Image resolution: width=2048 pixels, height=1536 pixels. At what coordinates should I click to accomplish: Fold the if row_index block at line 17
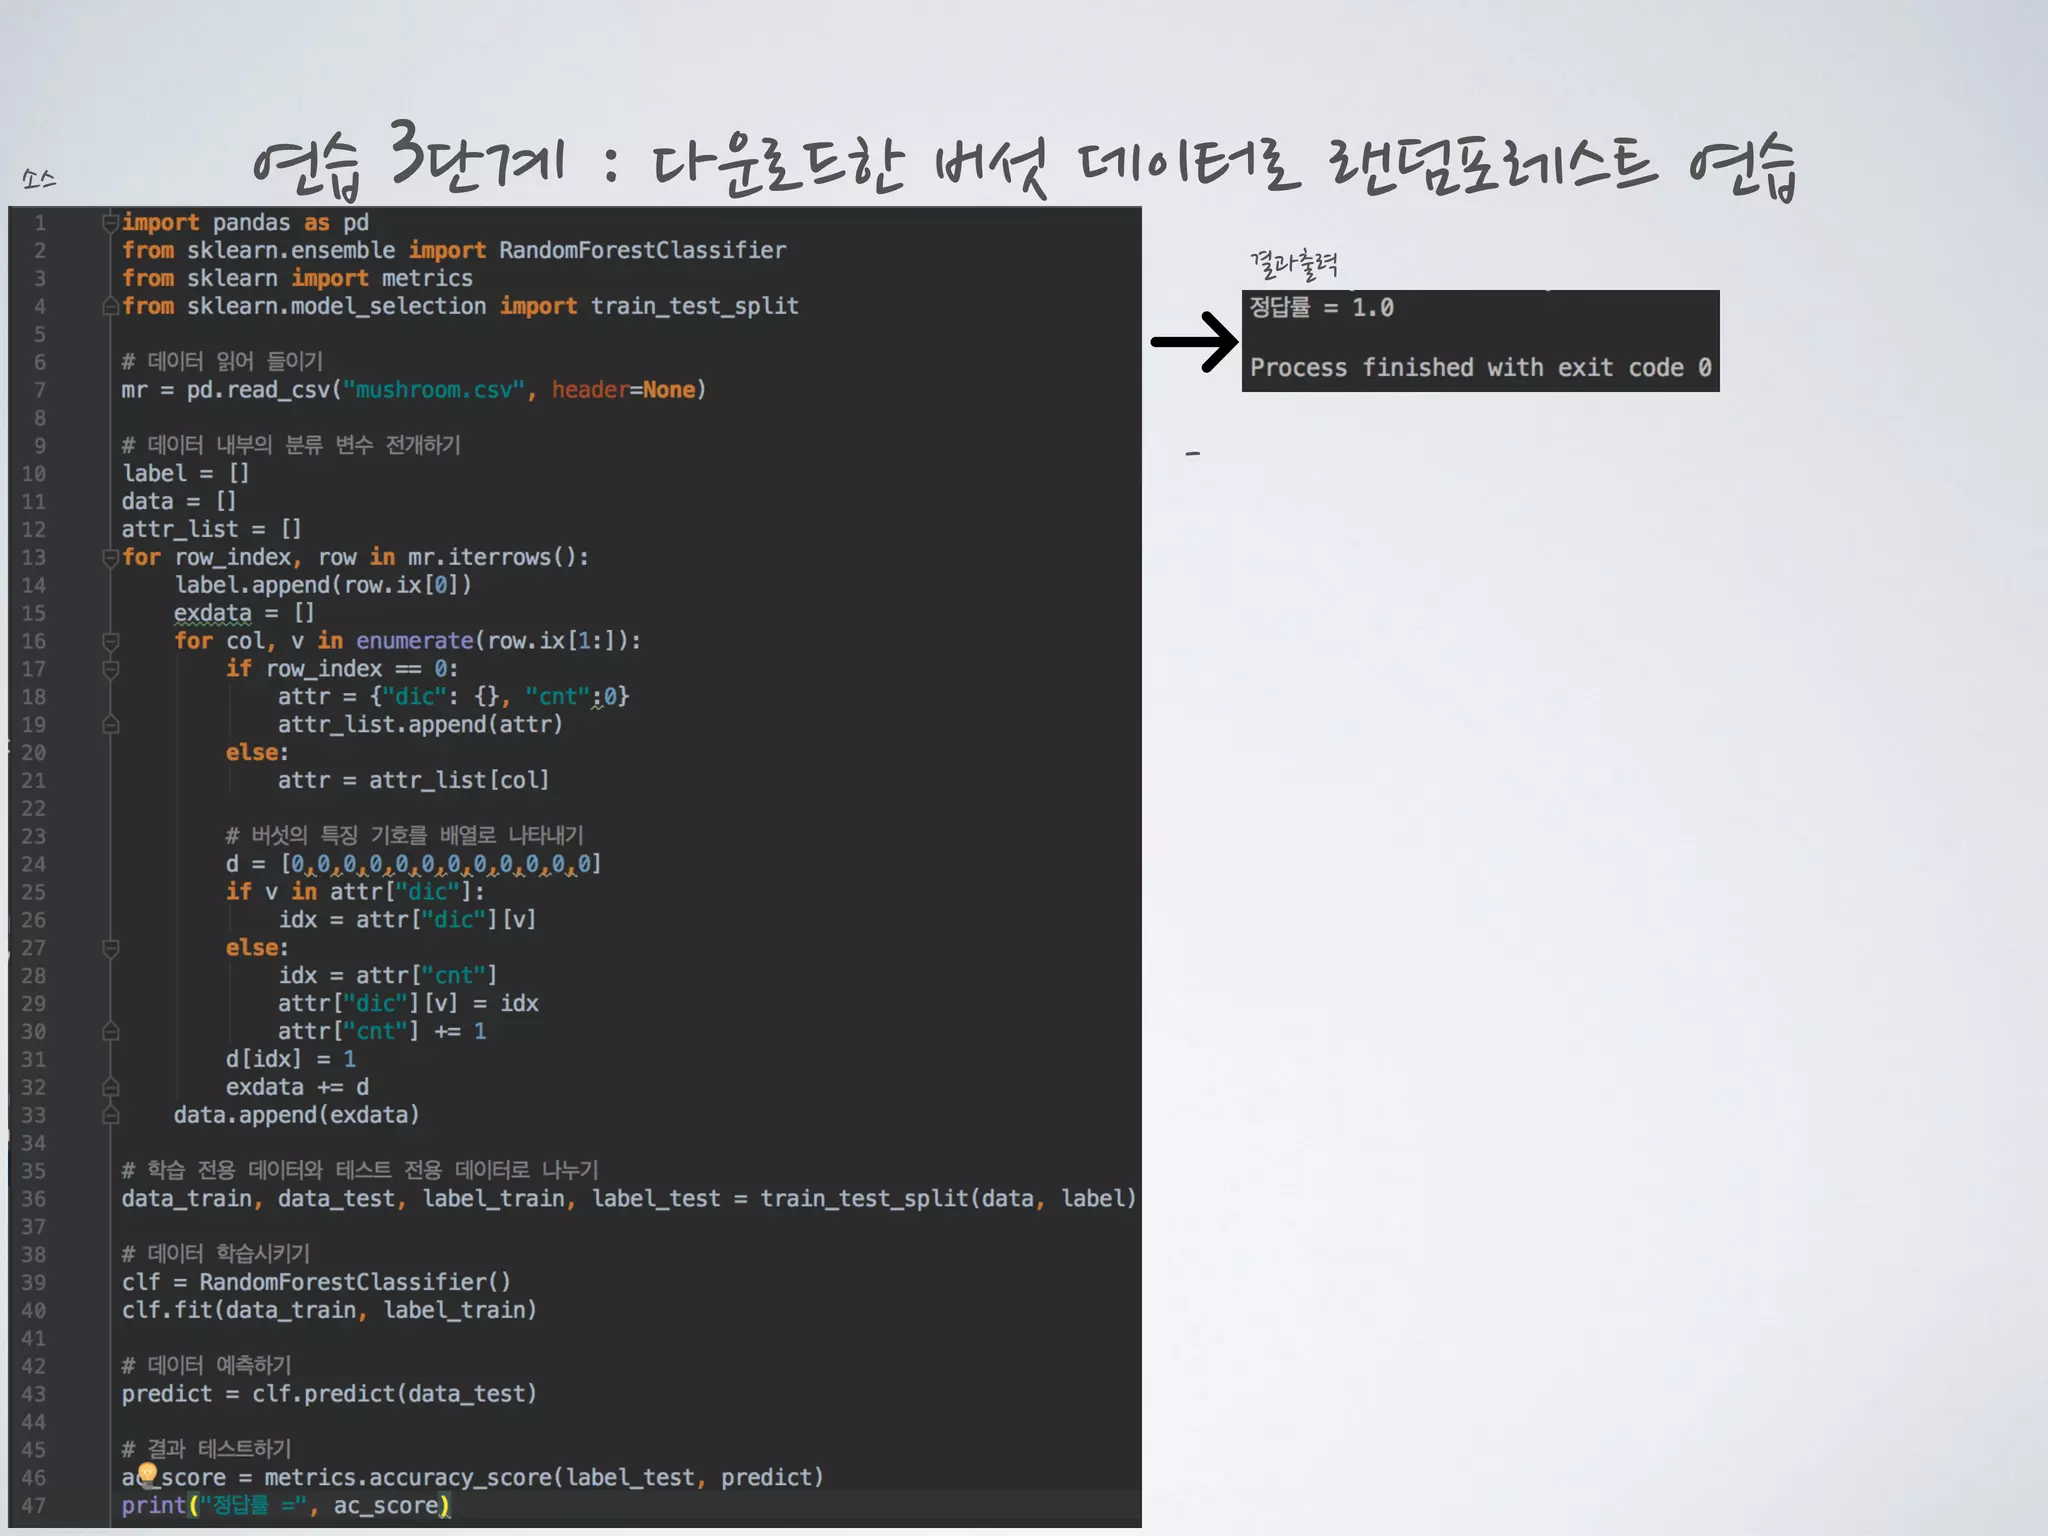111,669
